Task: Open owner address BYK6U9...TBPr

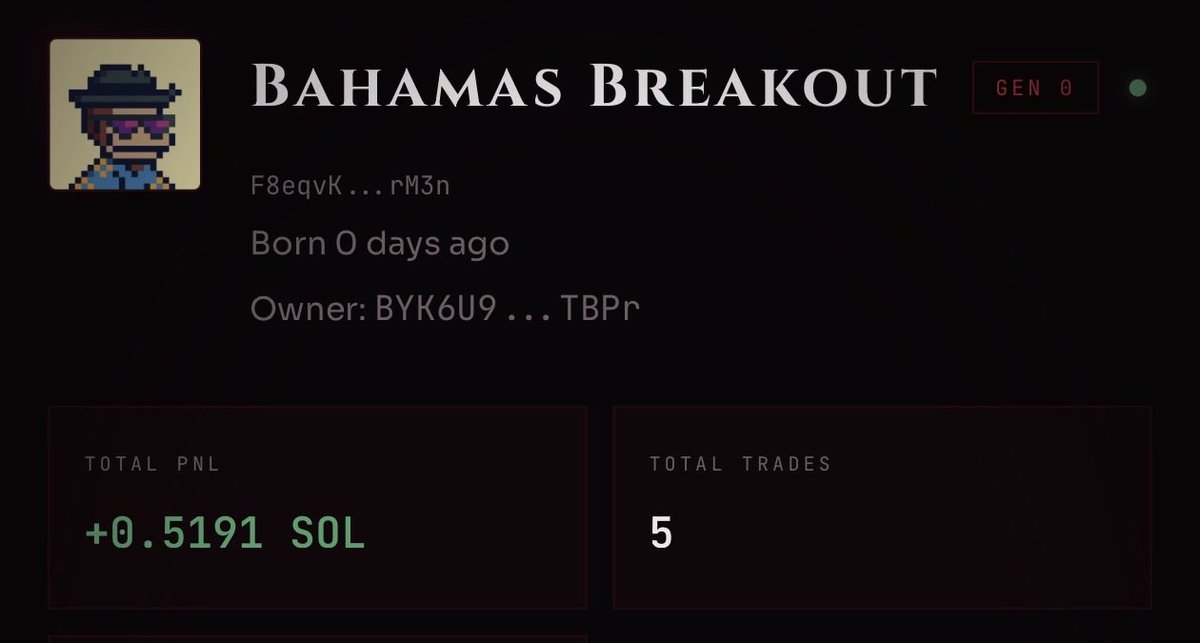Action: [507, 308]
